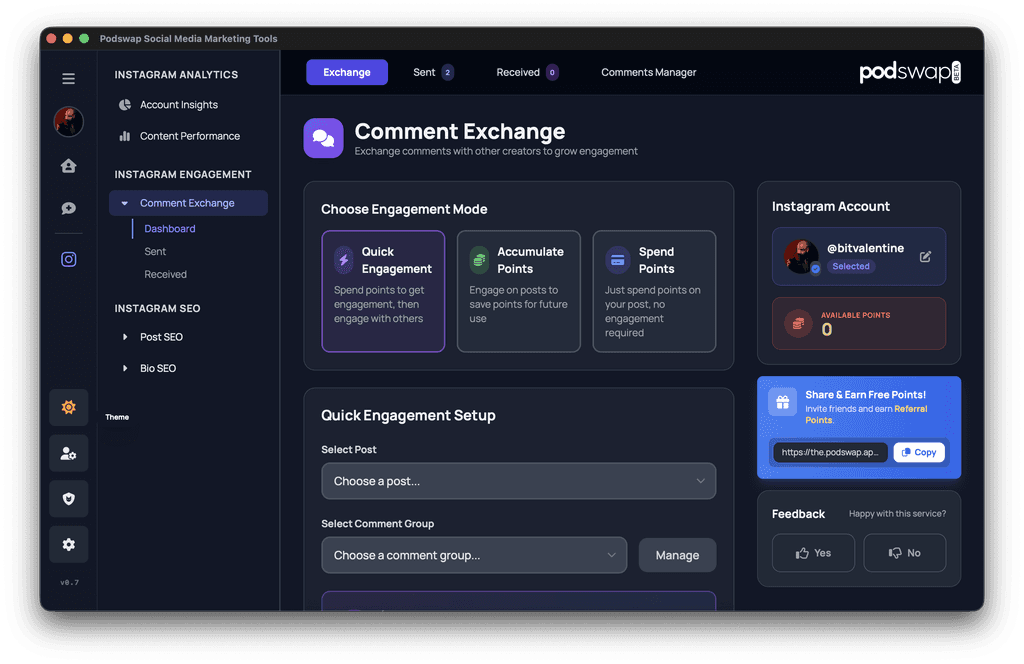Click the podswap logo
This screenshot has height=664, width=1024.
(910, 72)
